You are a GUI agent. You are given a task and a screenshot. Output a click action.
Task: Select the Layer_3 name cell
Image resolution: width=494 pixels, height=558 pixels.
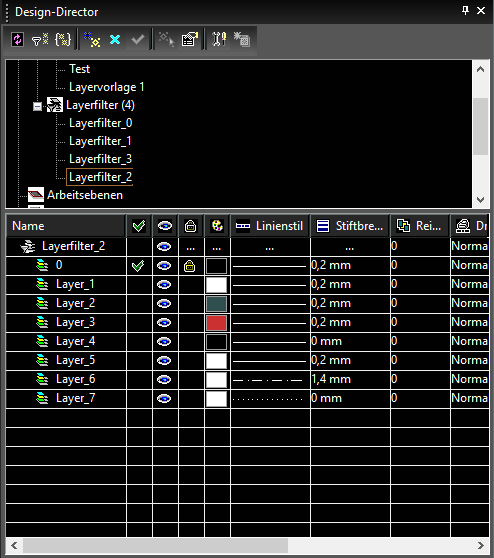point(66,322)
